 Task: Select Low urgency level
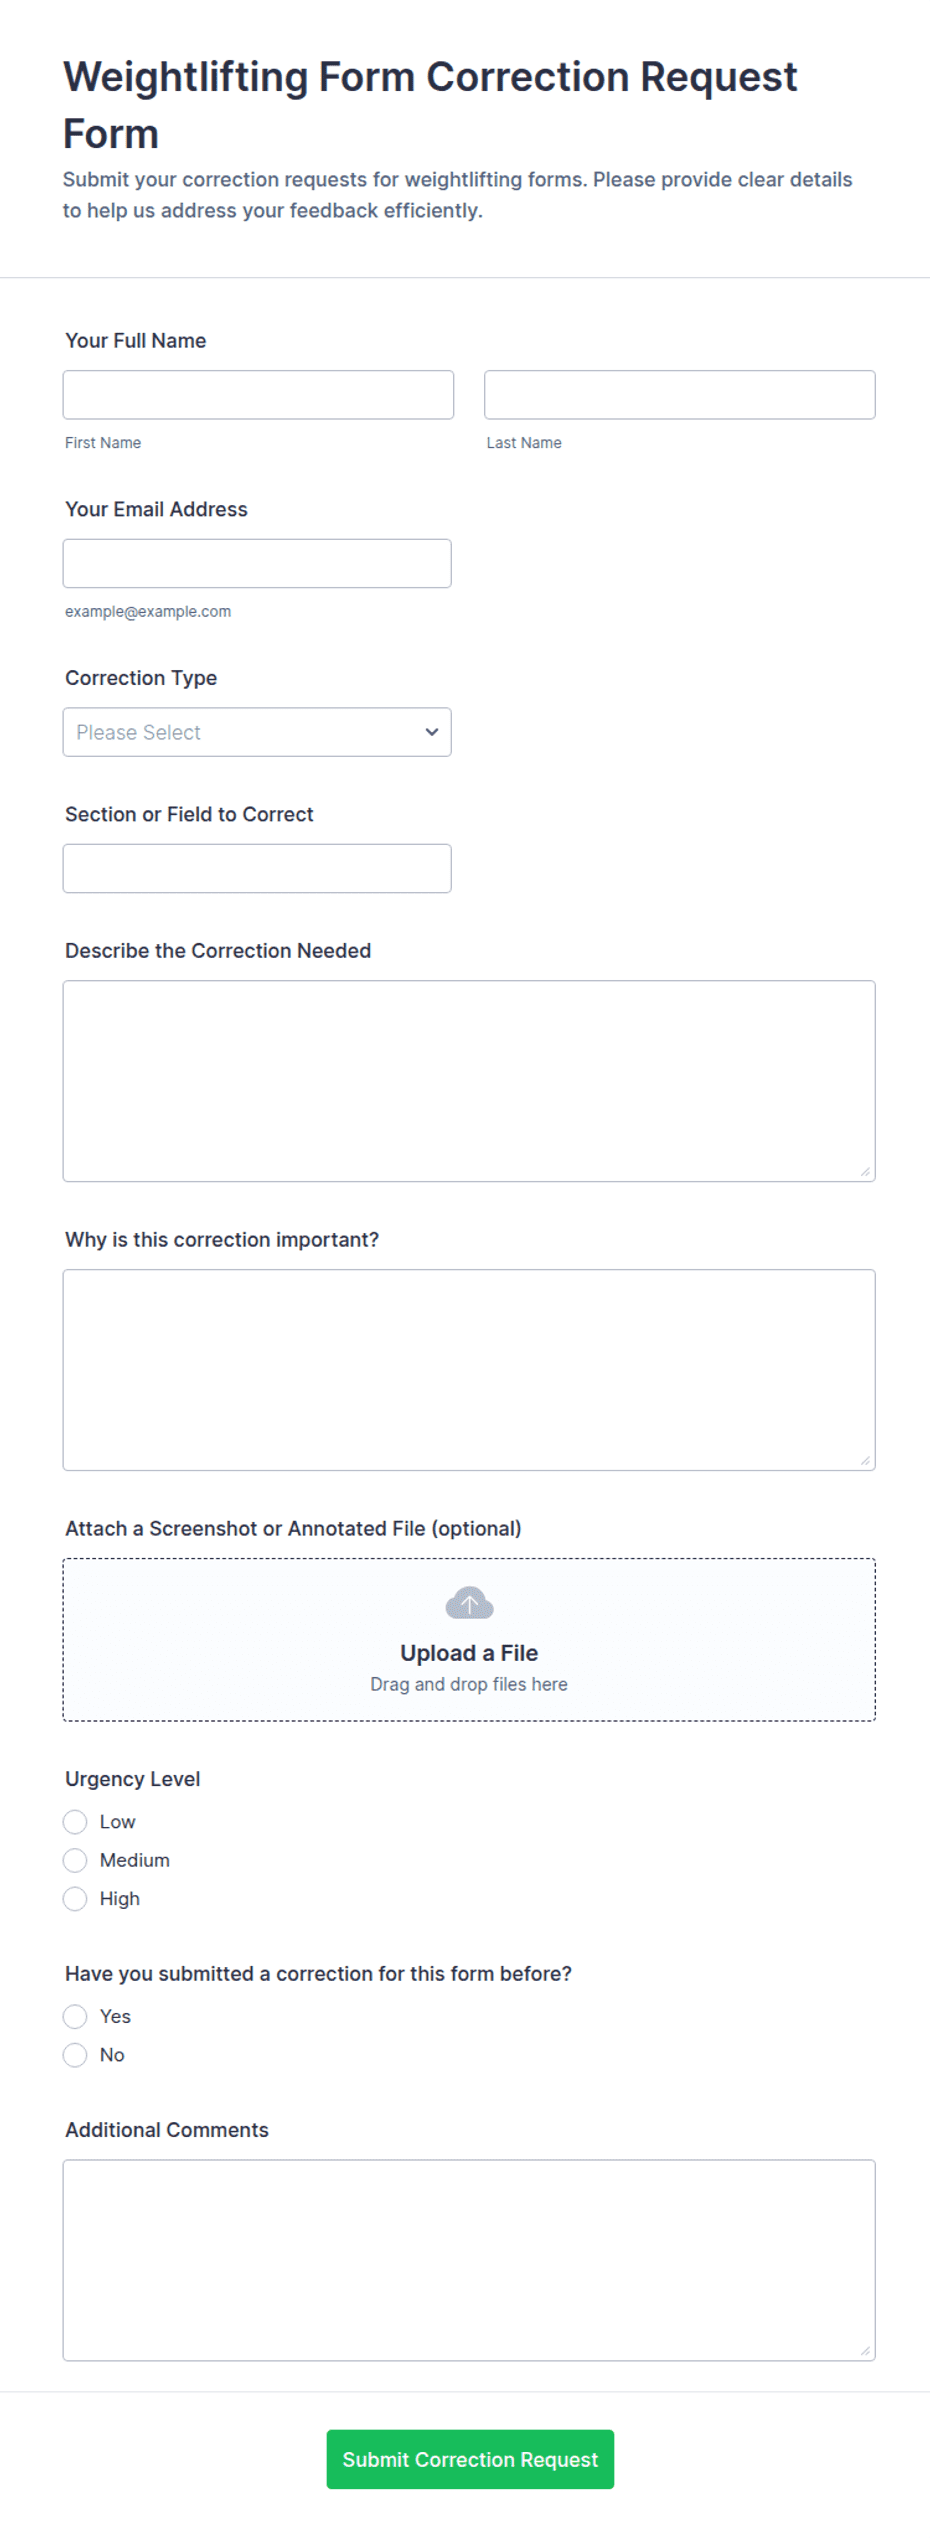click(x=75, y=1822)
